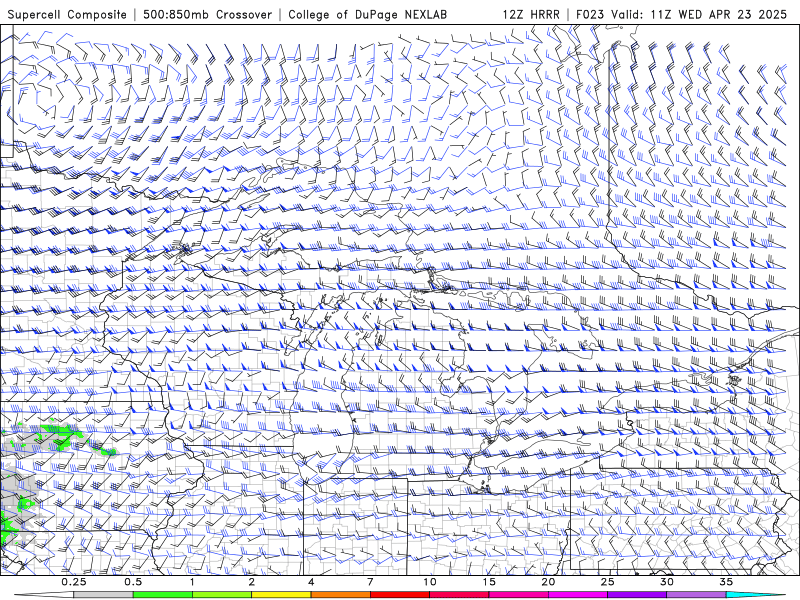800x600 pixels.
Task: Click the 'Supercell Composite' title text
Action: point(67,14)
